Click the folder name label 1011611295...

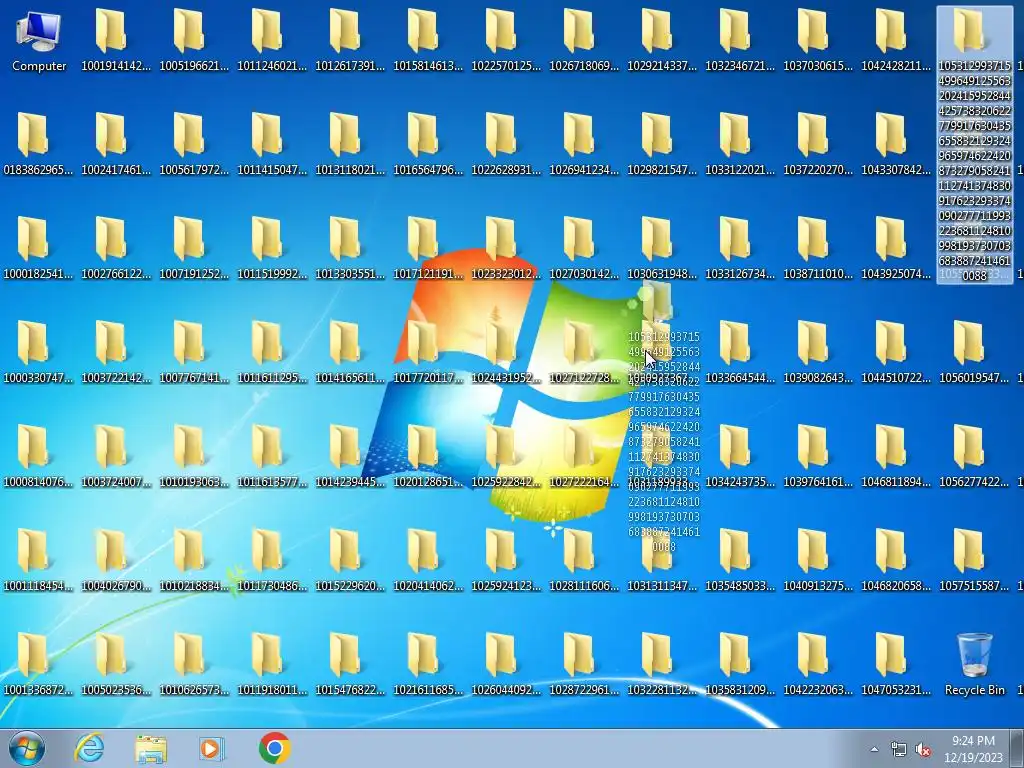coord(272,378)
